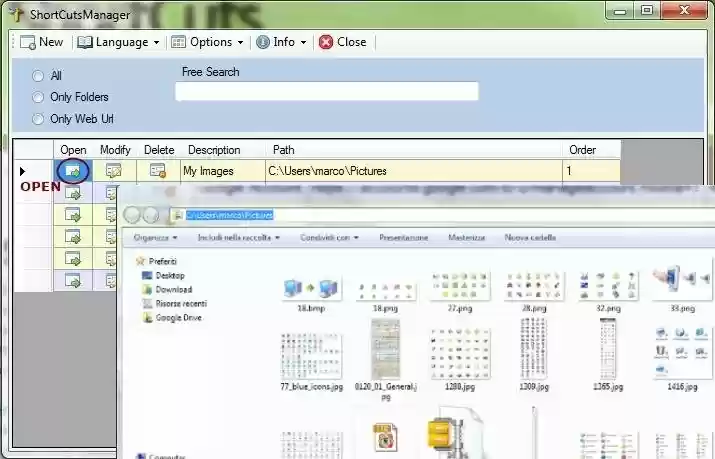Select the 18.png thumbnail
715x459 pixels.
tap(385, 290)
